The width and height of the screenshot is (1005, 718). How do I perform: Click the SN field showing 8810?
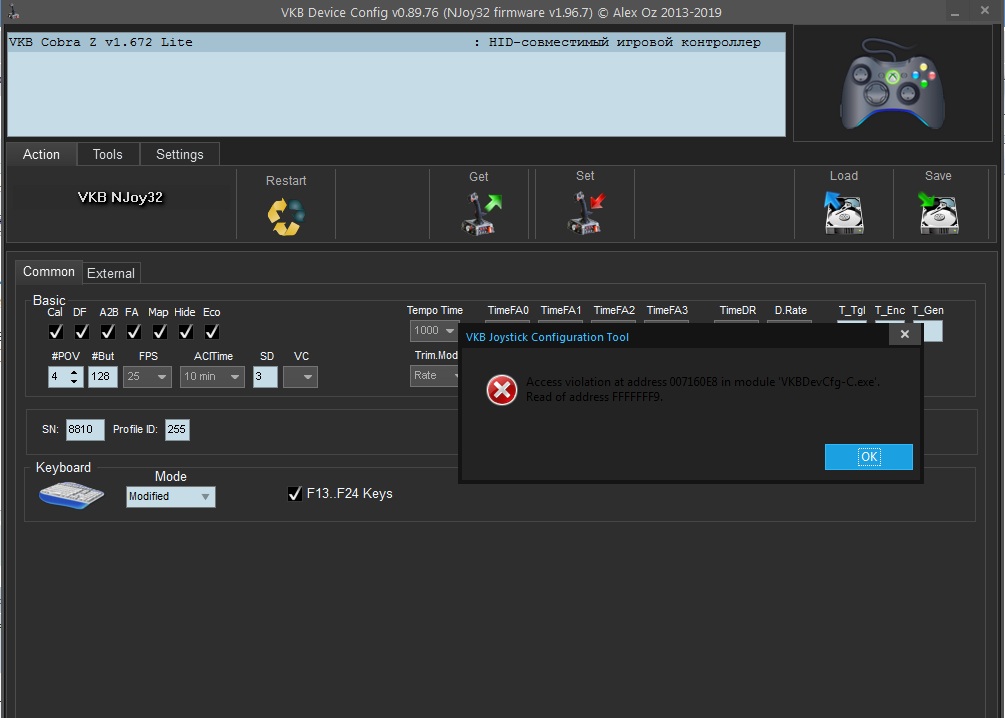point(85,430)
